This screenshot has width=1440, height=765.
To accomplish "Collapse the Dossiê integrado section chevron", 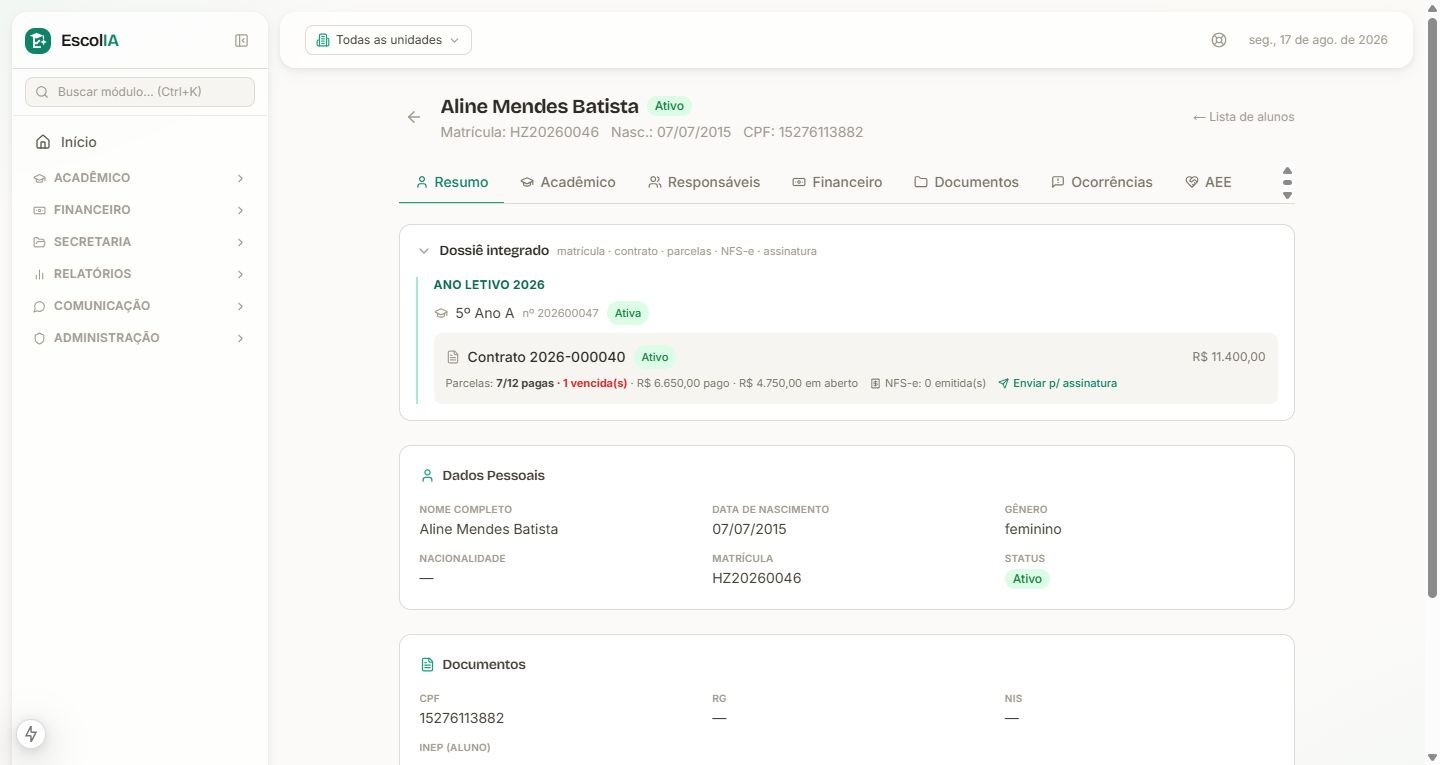I will click(x=424, y=251).
